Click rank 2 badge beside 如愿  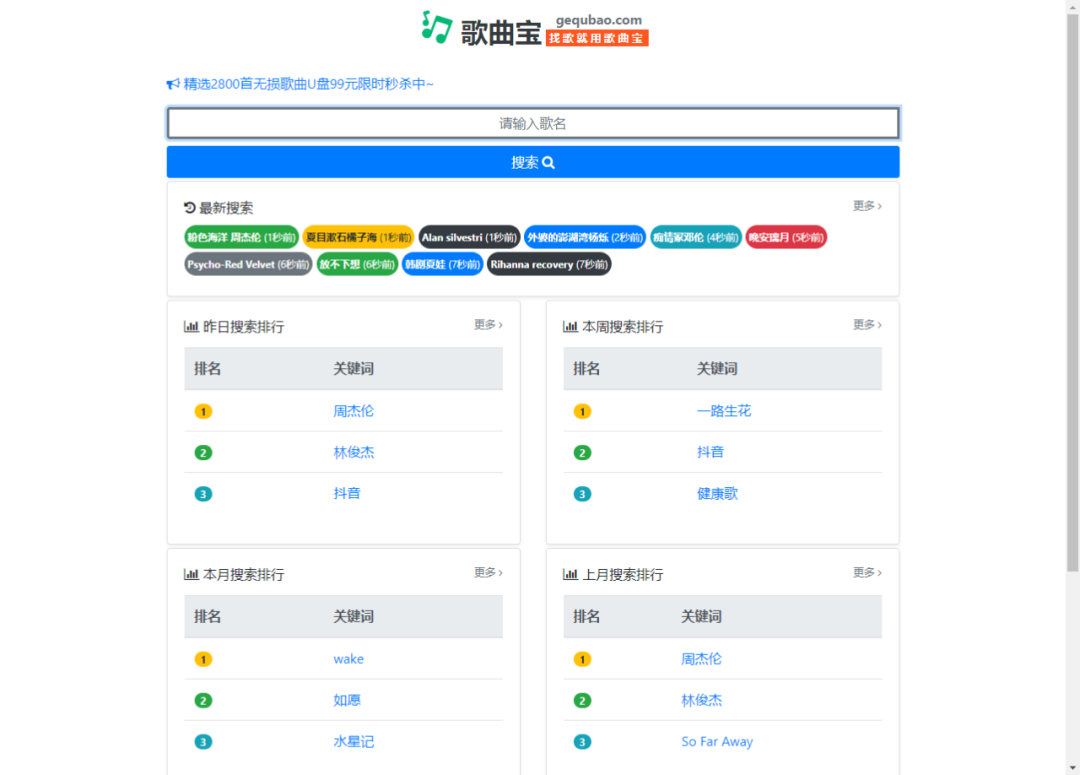(203, 701)
